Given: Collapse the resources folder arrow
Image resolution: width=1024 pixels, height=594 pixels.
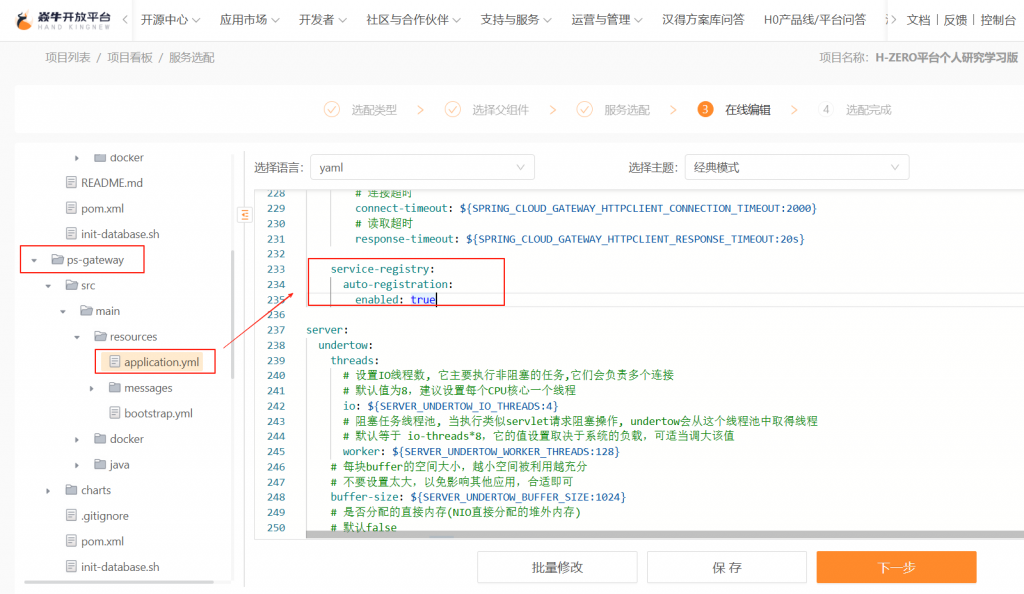Looking at the screenshot, I should [78, 337].
